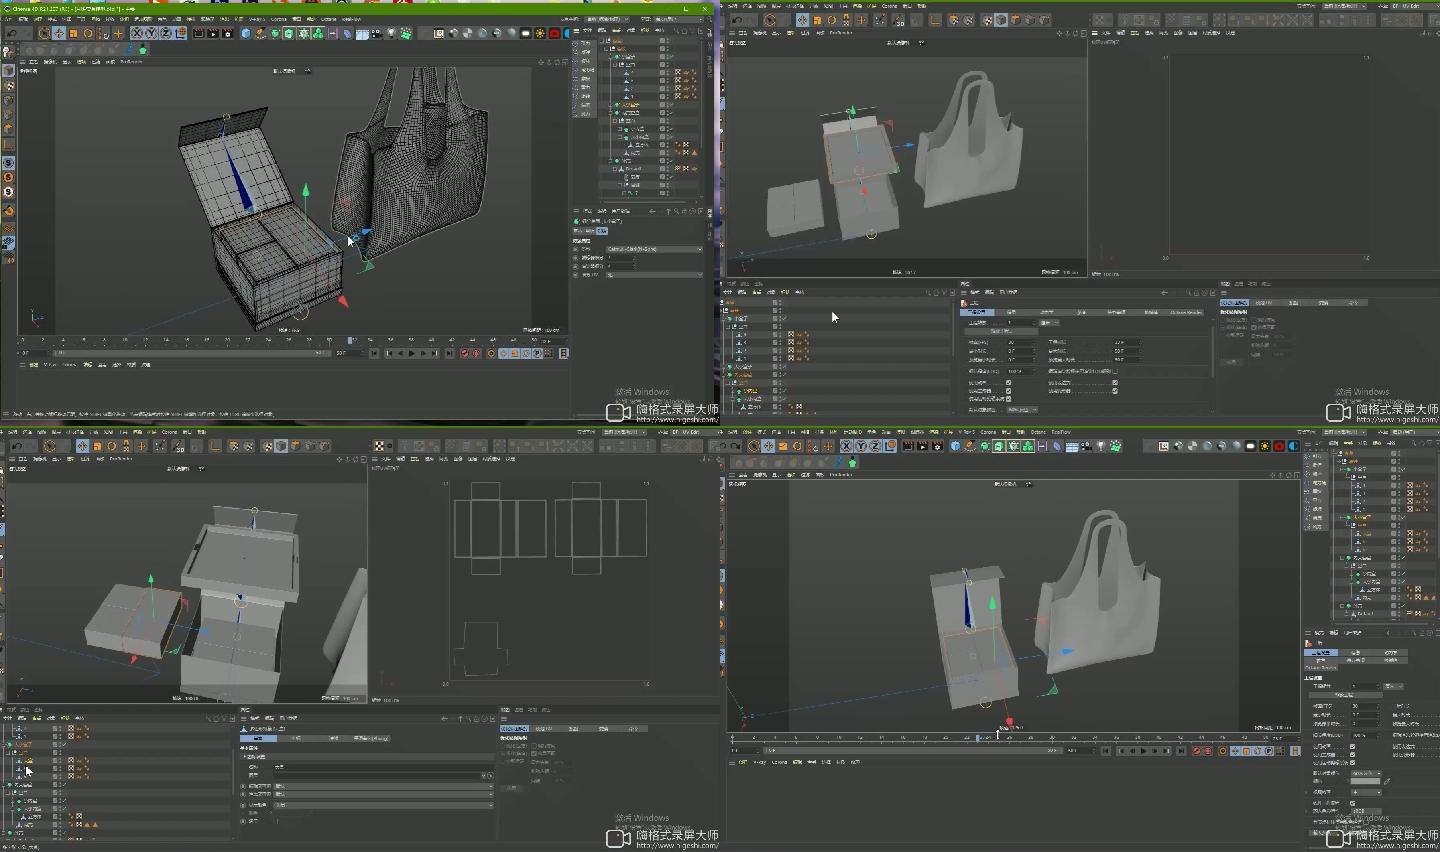Toggle X-axis lock in bottom-right window
The width and height of the screenshot is (1440, 852).
tap(846, 446)
